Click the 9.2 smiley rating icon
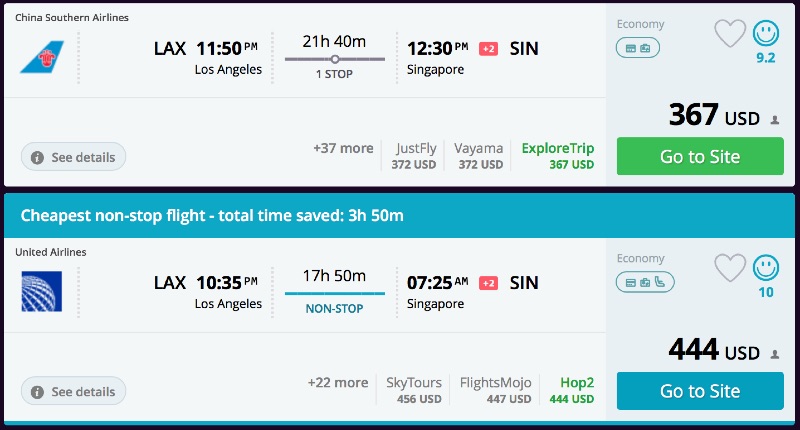This screenshot has height=430, width=800. coord(765,34)
